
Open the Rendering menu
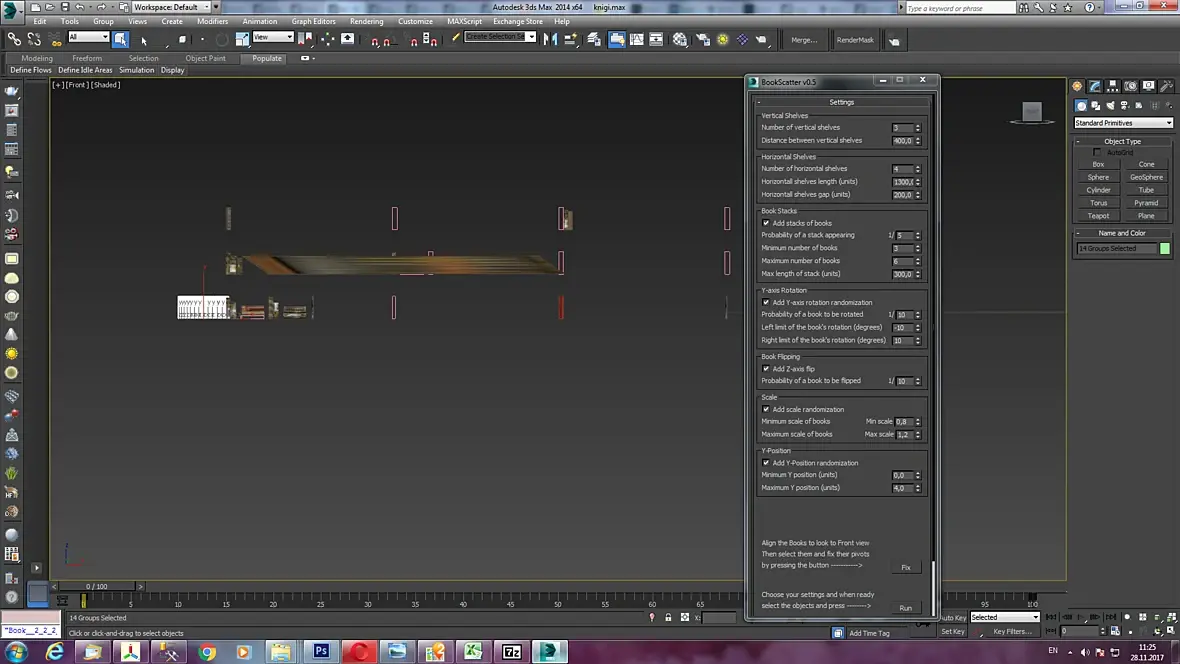(x=366, y=21)
